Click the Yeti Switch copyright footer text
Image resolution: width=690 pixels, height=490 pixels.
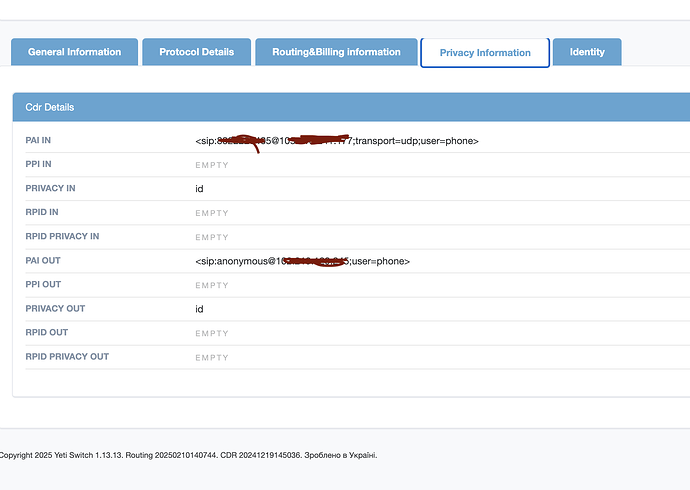click(x=188, y=455)
